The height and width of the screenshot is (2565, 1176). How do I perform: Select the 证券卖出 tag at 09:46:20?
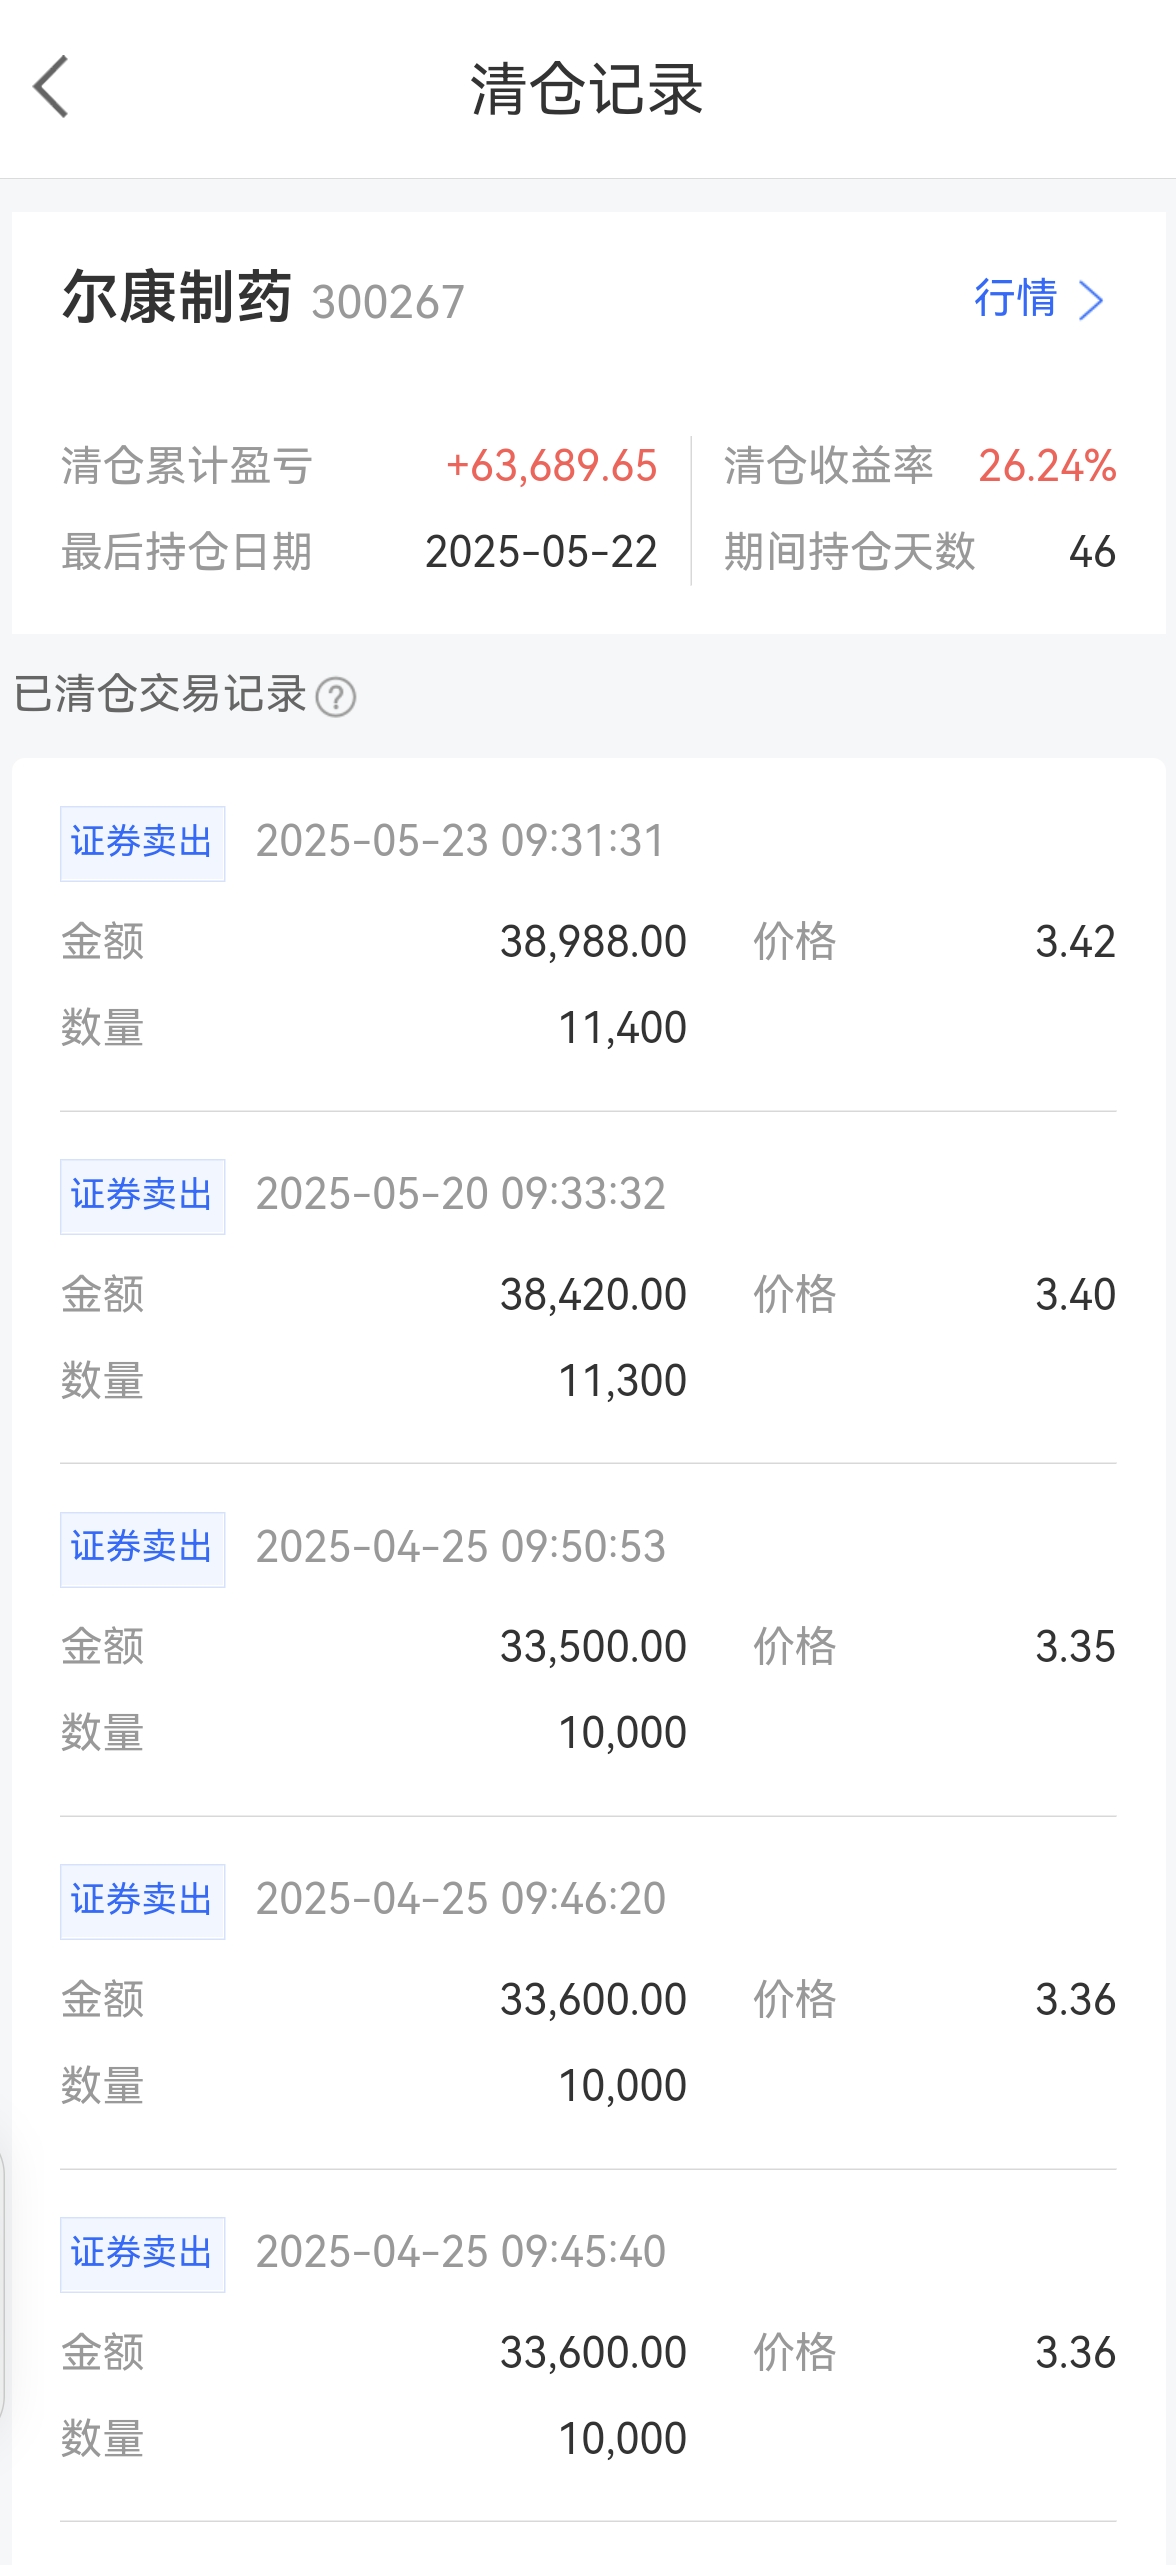click(142, 1901)
